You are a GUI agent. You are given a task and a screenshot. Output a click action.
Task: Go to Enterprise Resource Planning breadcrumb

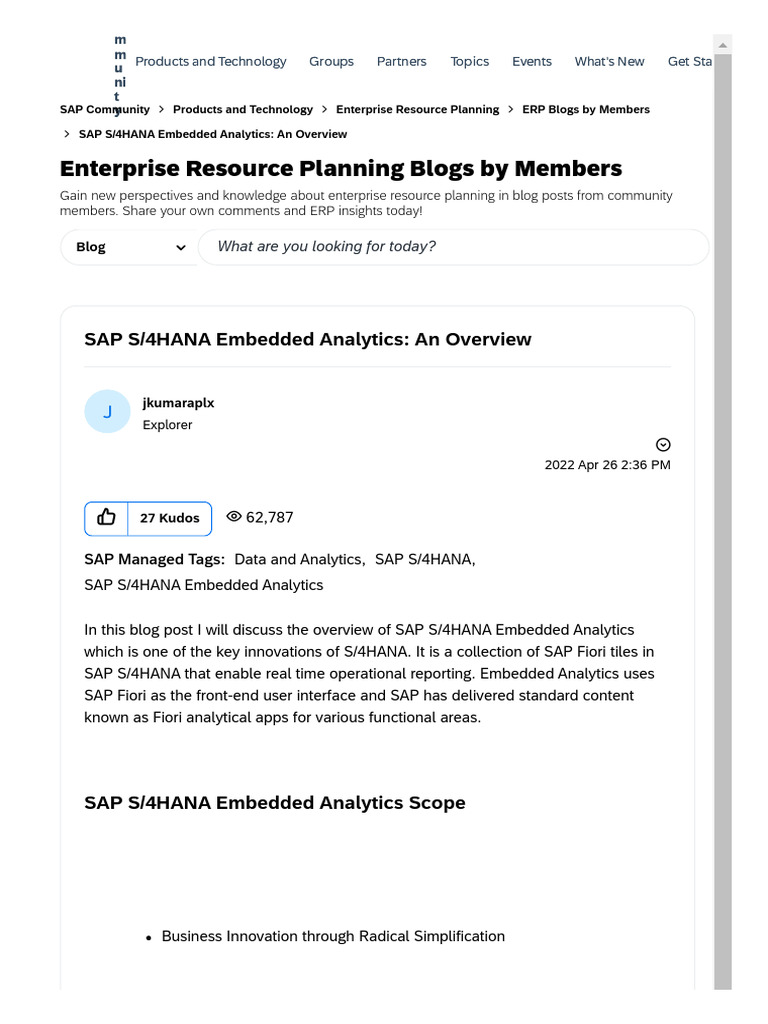(x=417, y=110)
